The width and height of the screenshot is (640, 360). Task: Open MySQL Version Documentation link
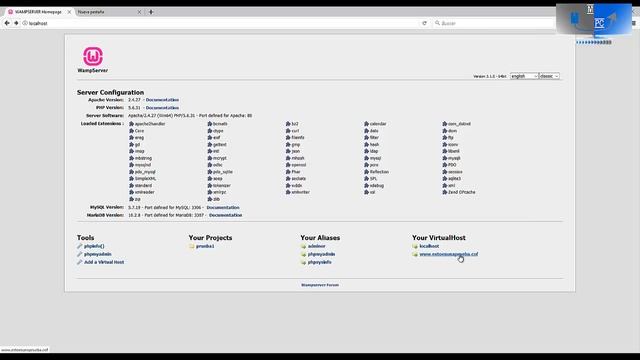point(223,207)
